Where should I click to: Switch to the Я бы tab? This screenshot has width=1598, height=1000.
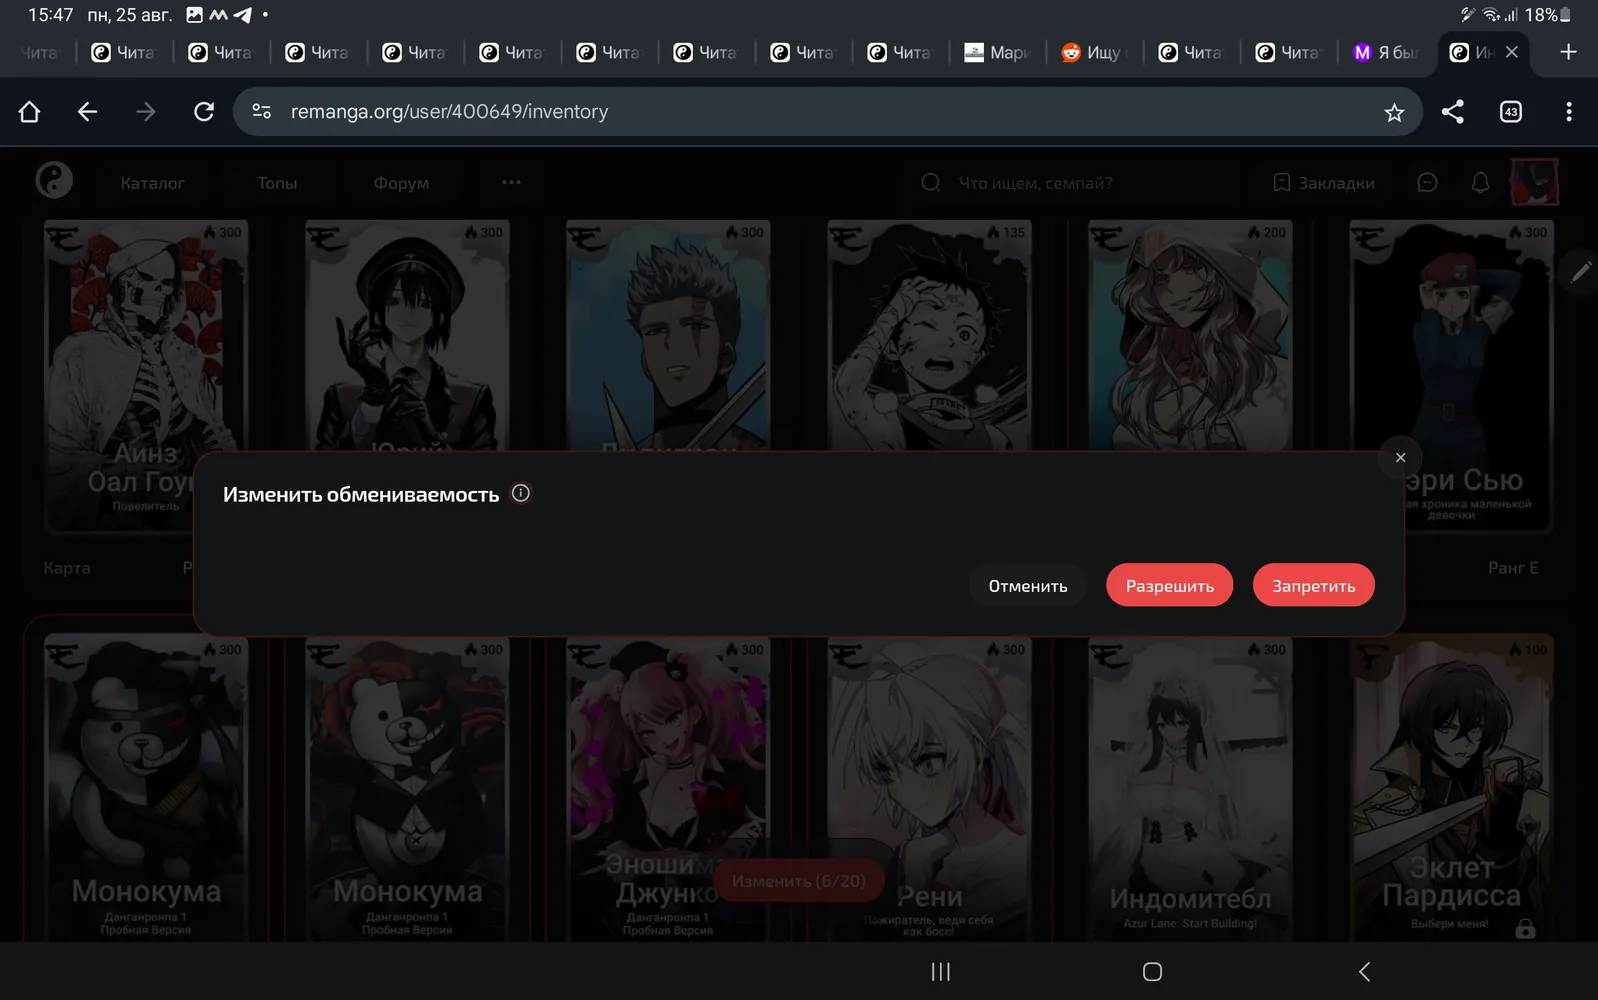tap(1386, 52)
